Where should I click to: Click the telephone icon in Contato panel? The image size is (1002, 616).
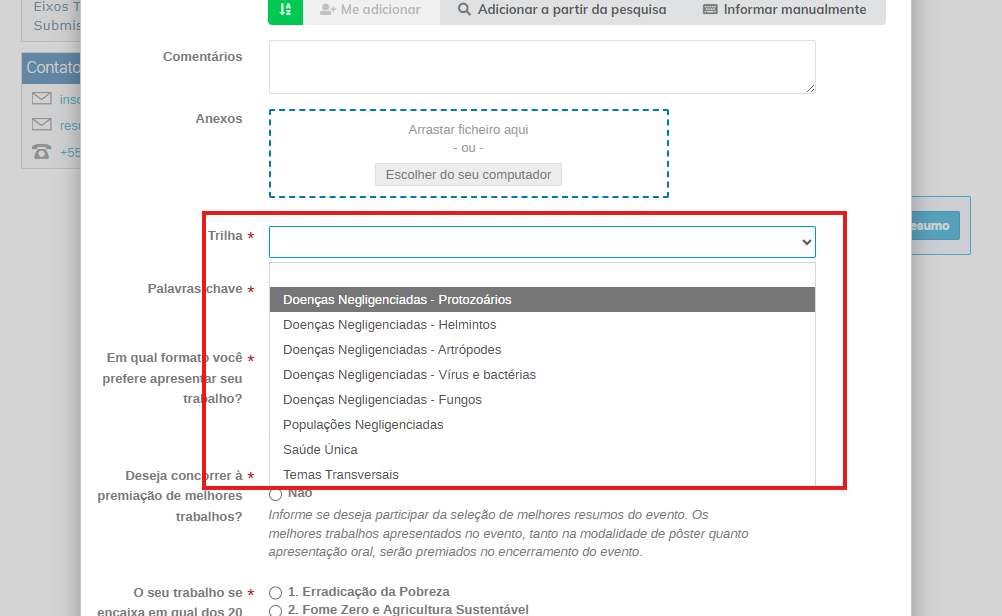tap(41, 152)
